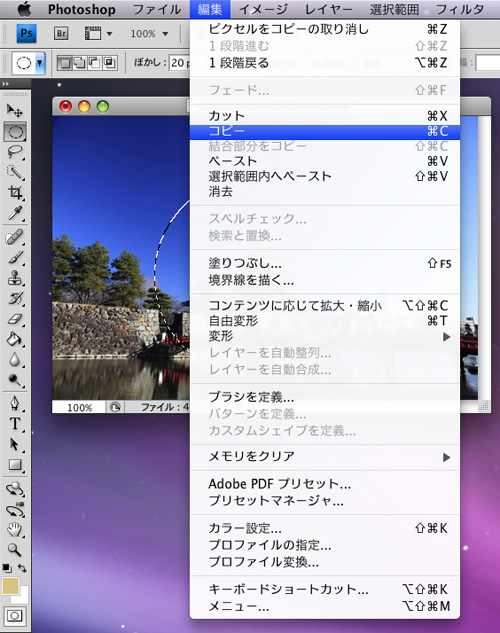Select the Type tool
This screenshot has height=633, width=500.
(x=15, y=423)
